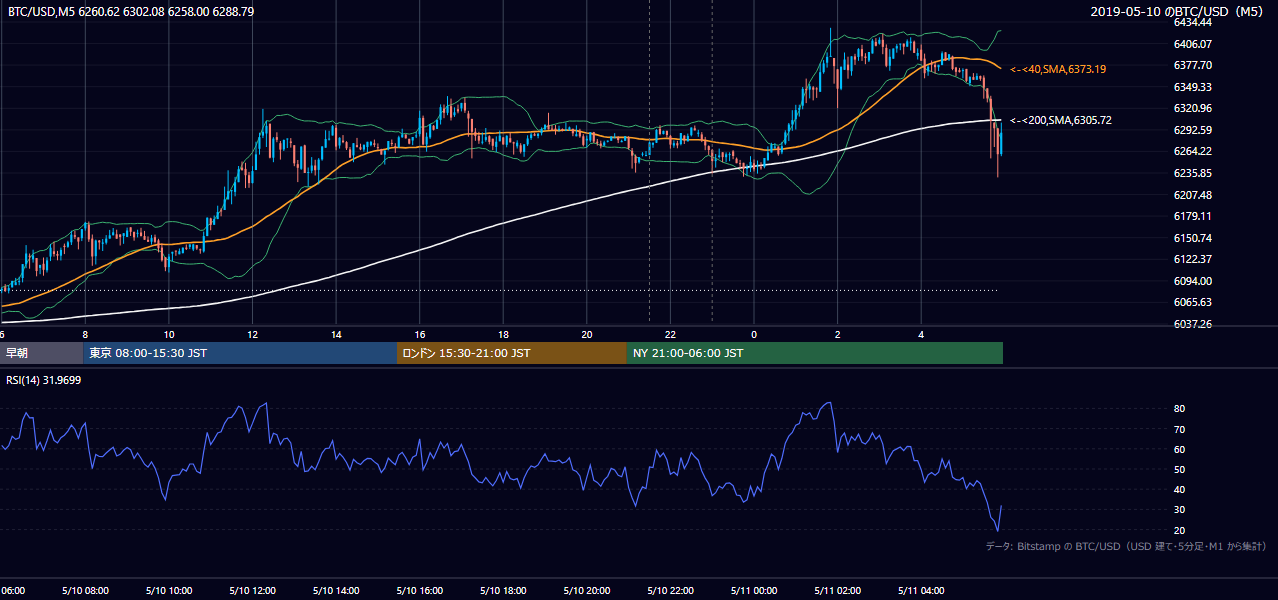The width and height of the screenshot is (1278, 600).
Task: Click hour label 14 under the price chart
Action: point(337,334)
